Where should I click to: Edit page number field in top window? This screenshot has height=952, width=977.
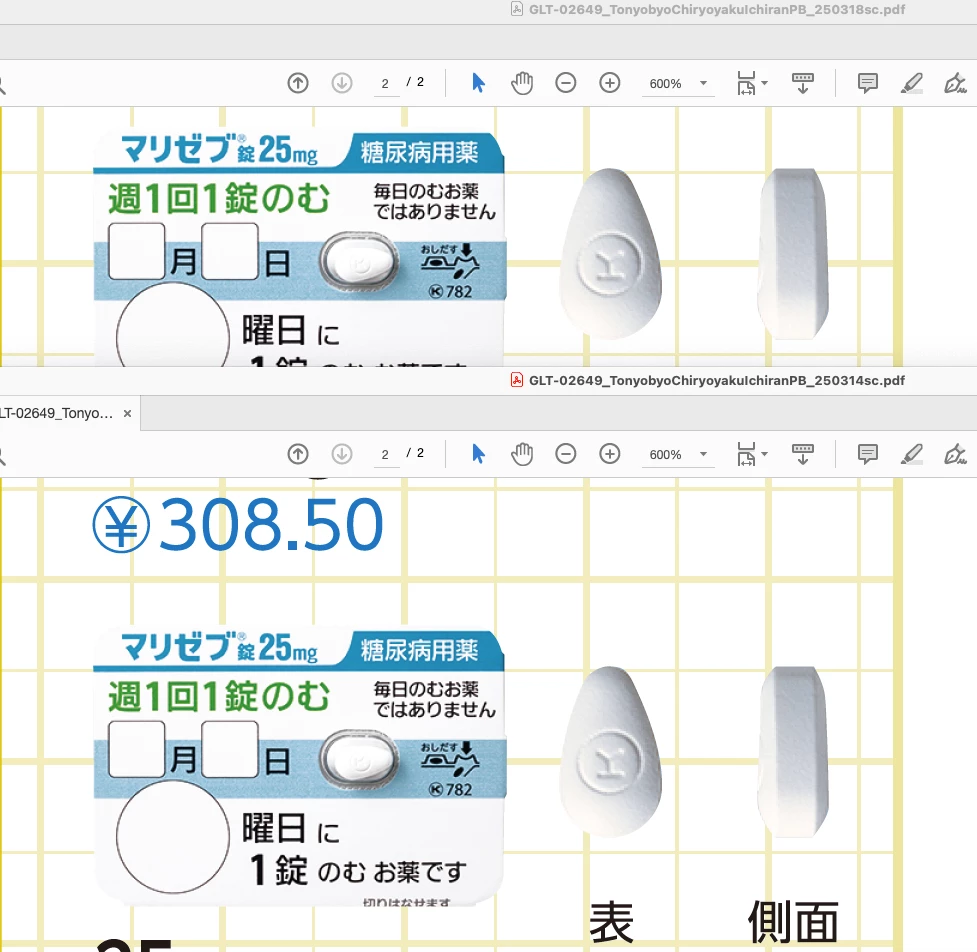386,83
